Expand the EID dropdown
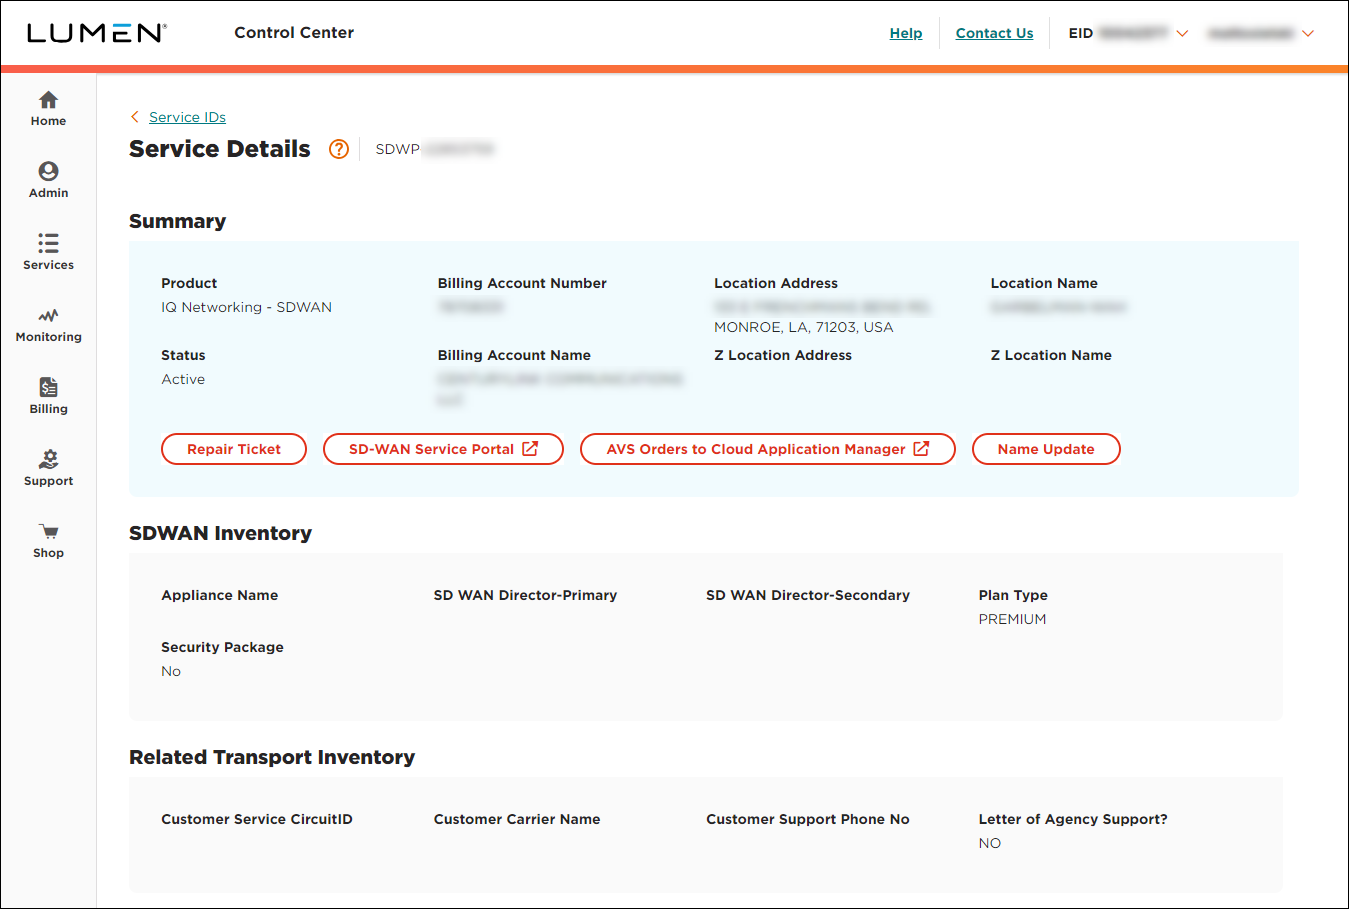Image resolution: width=1349 pixels, height=909 pixels. (x=1182, y=33)
